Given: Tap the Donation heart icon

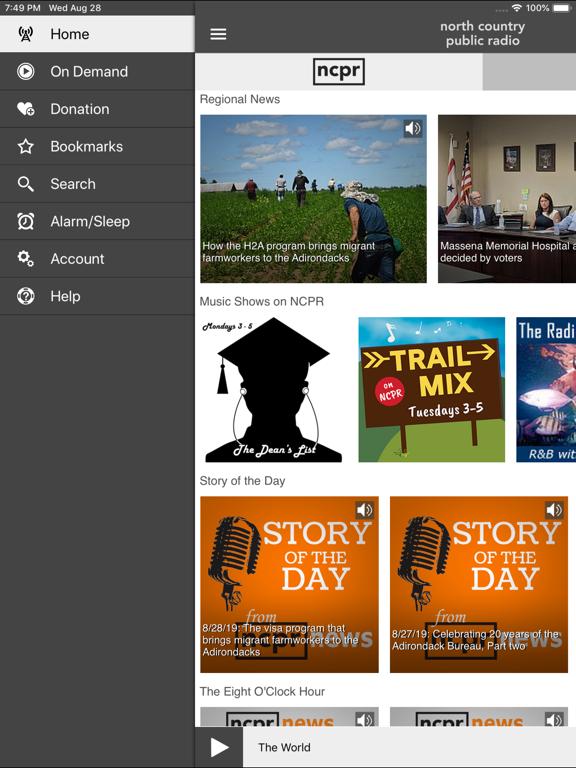Looking at the screenshot, I should click(25, 109).
